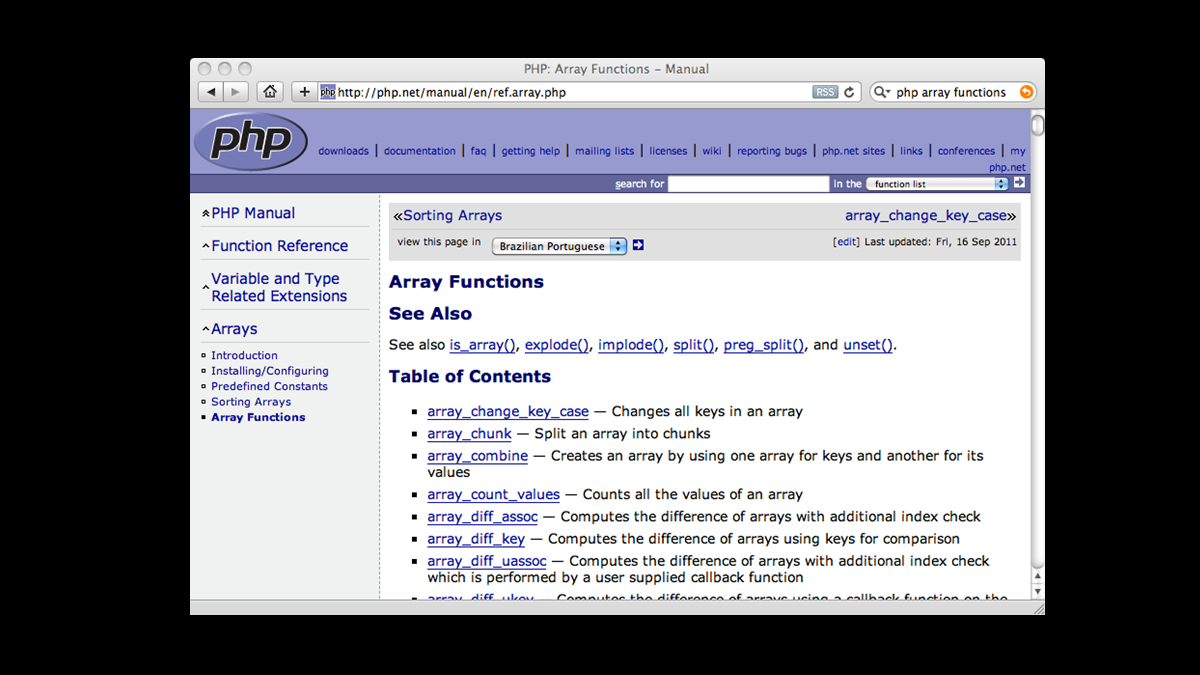The width and height of the screenshot is (1200, 675).
Task: Open array_change_key_case in the table of contents
Action: [x=508, y=411]
